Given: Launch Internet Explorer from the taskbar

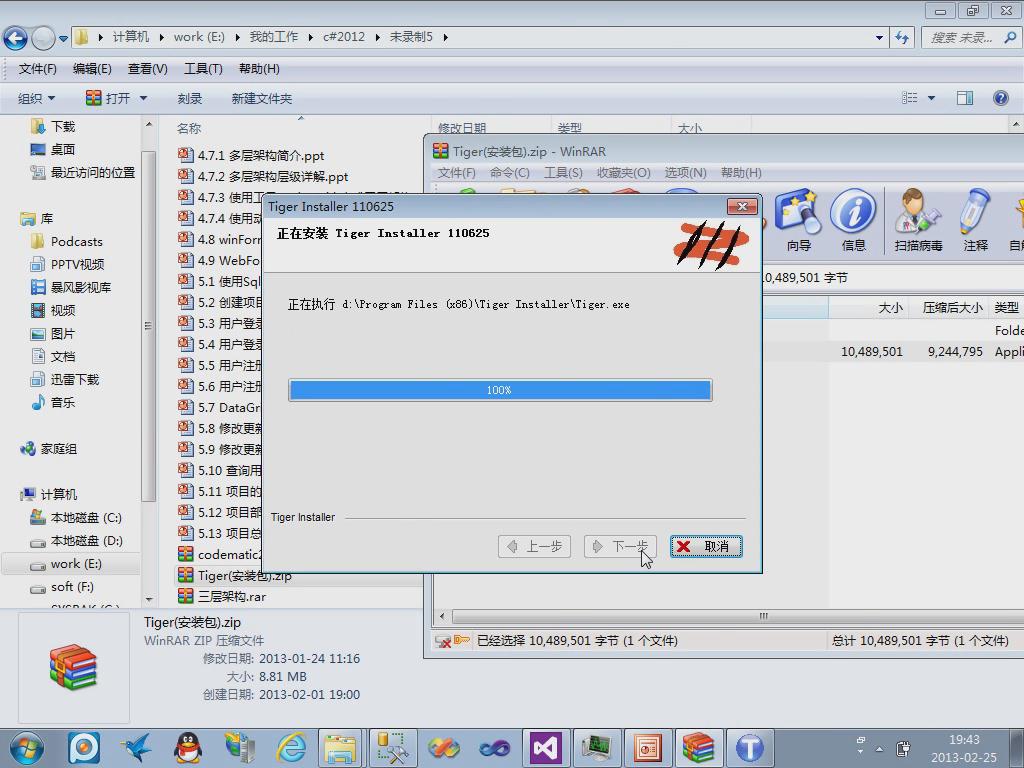Looking at the screenshot, I should pos(291,748).
